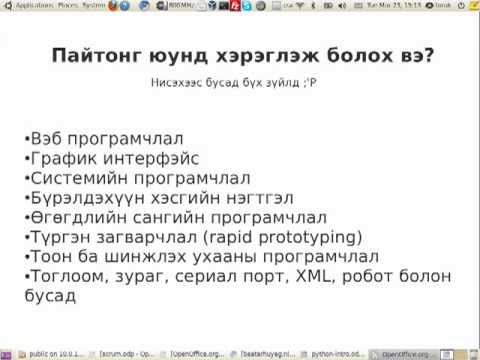The height and width of the screenshot is (360, 480).
Task: Click bullet starting 'Тоглоом, зураг, сериал порт'
Action: click(x=238, y=286)
